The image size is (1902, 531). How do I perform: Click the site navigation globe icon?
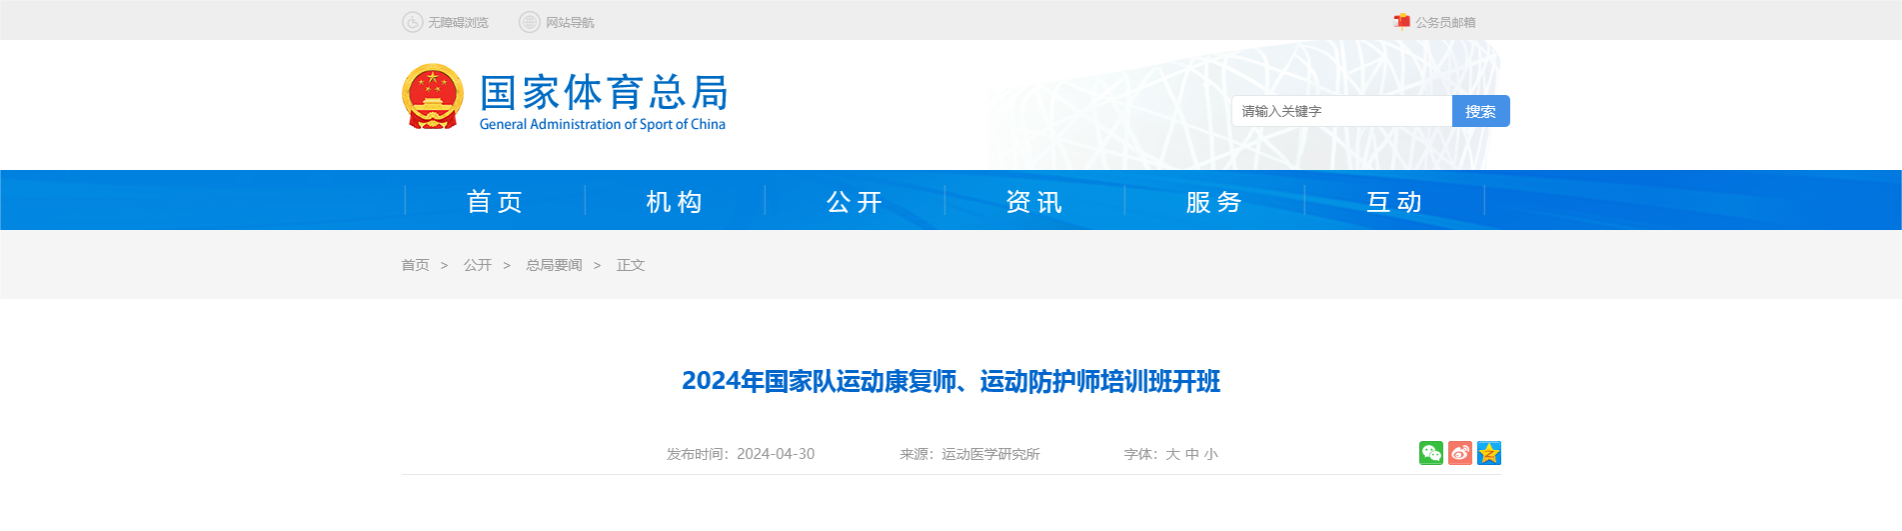click(529, 22)
